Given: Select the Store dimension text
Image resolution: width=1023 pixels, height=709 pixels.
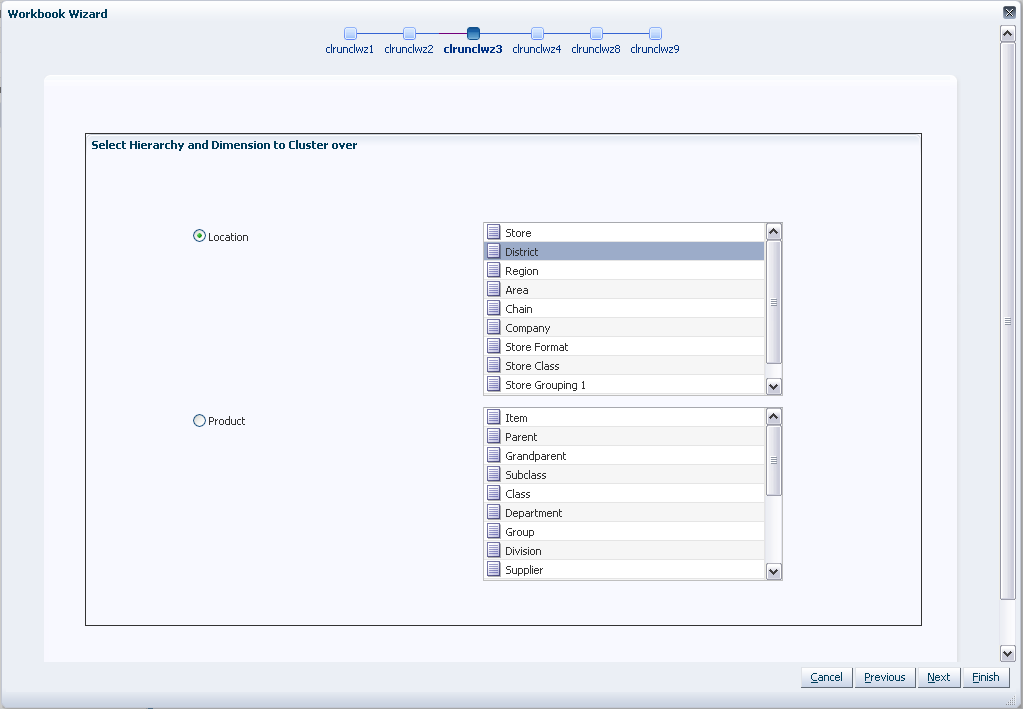Looking at the screenshot, I should tap(518, 233).
